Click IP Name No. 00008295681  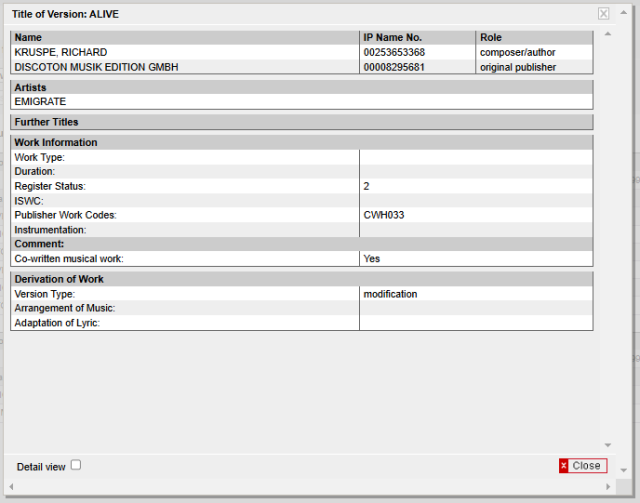(x=394, y=67)
